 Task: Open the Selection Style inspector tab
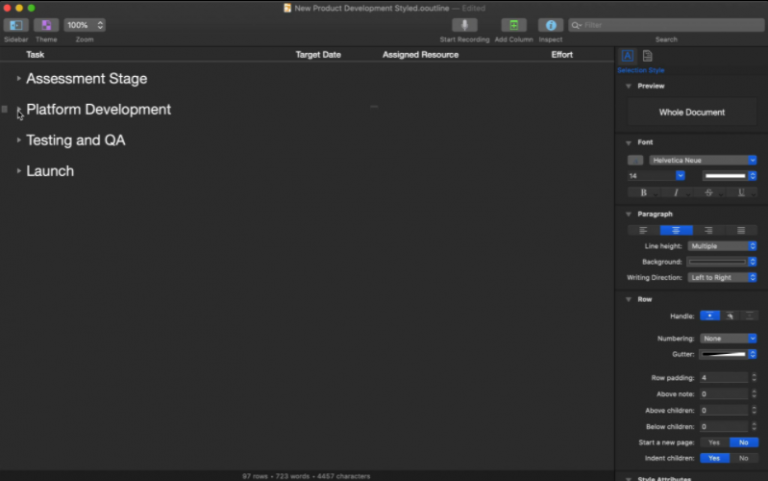(x=627, y=56)
